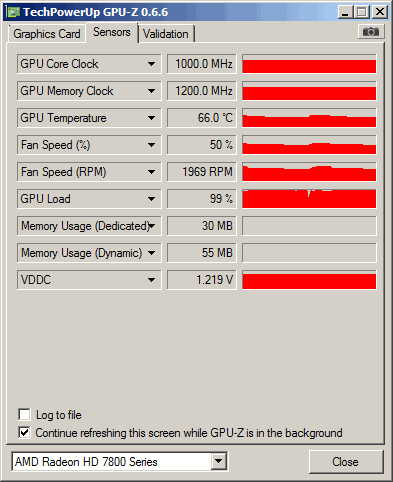Viewport: 393px width, 482px height.
Task: Open the VDDC sensor dropdown
Action: pyautogui.click(x=89, y=280)
